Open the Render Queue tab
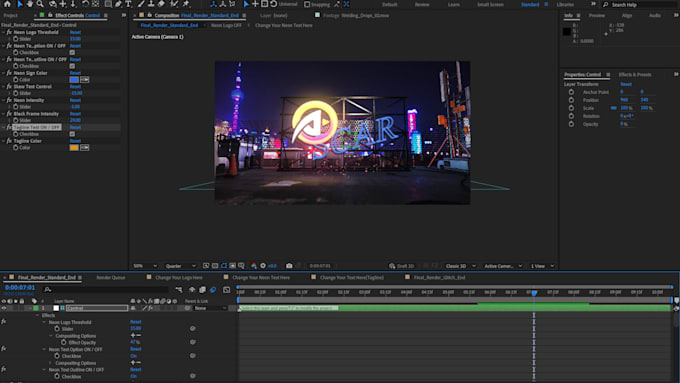Screen dimensions: 680x383 (x=111, y=277)
